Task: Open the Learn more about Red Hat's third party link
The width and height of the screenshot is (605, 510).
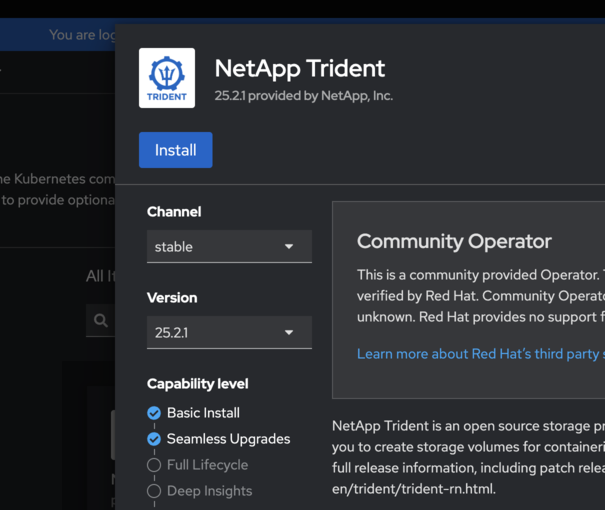Action: tap(480, 354)
